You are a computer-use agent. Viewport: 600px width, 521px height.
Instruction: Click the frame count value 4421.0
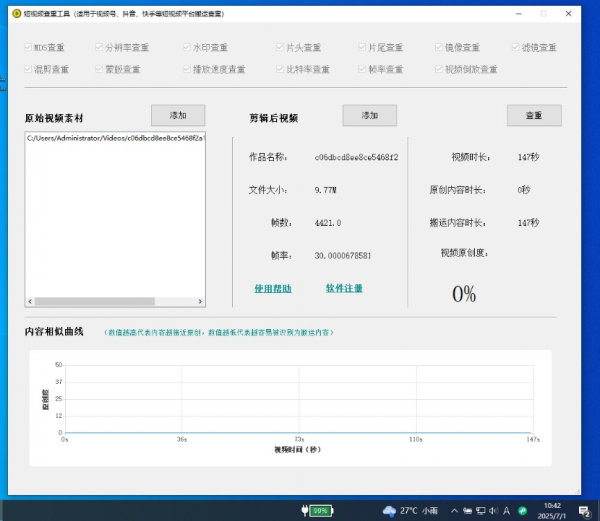pos(328,223)
